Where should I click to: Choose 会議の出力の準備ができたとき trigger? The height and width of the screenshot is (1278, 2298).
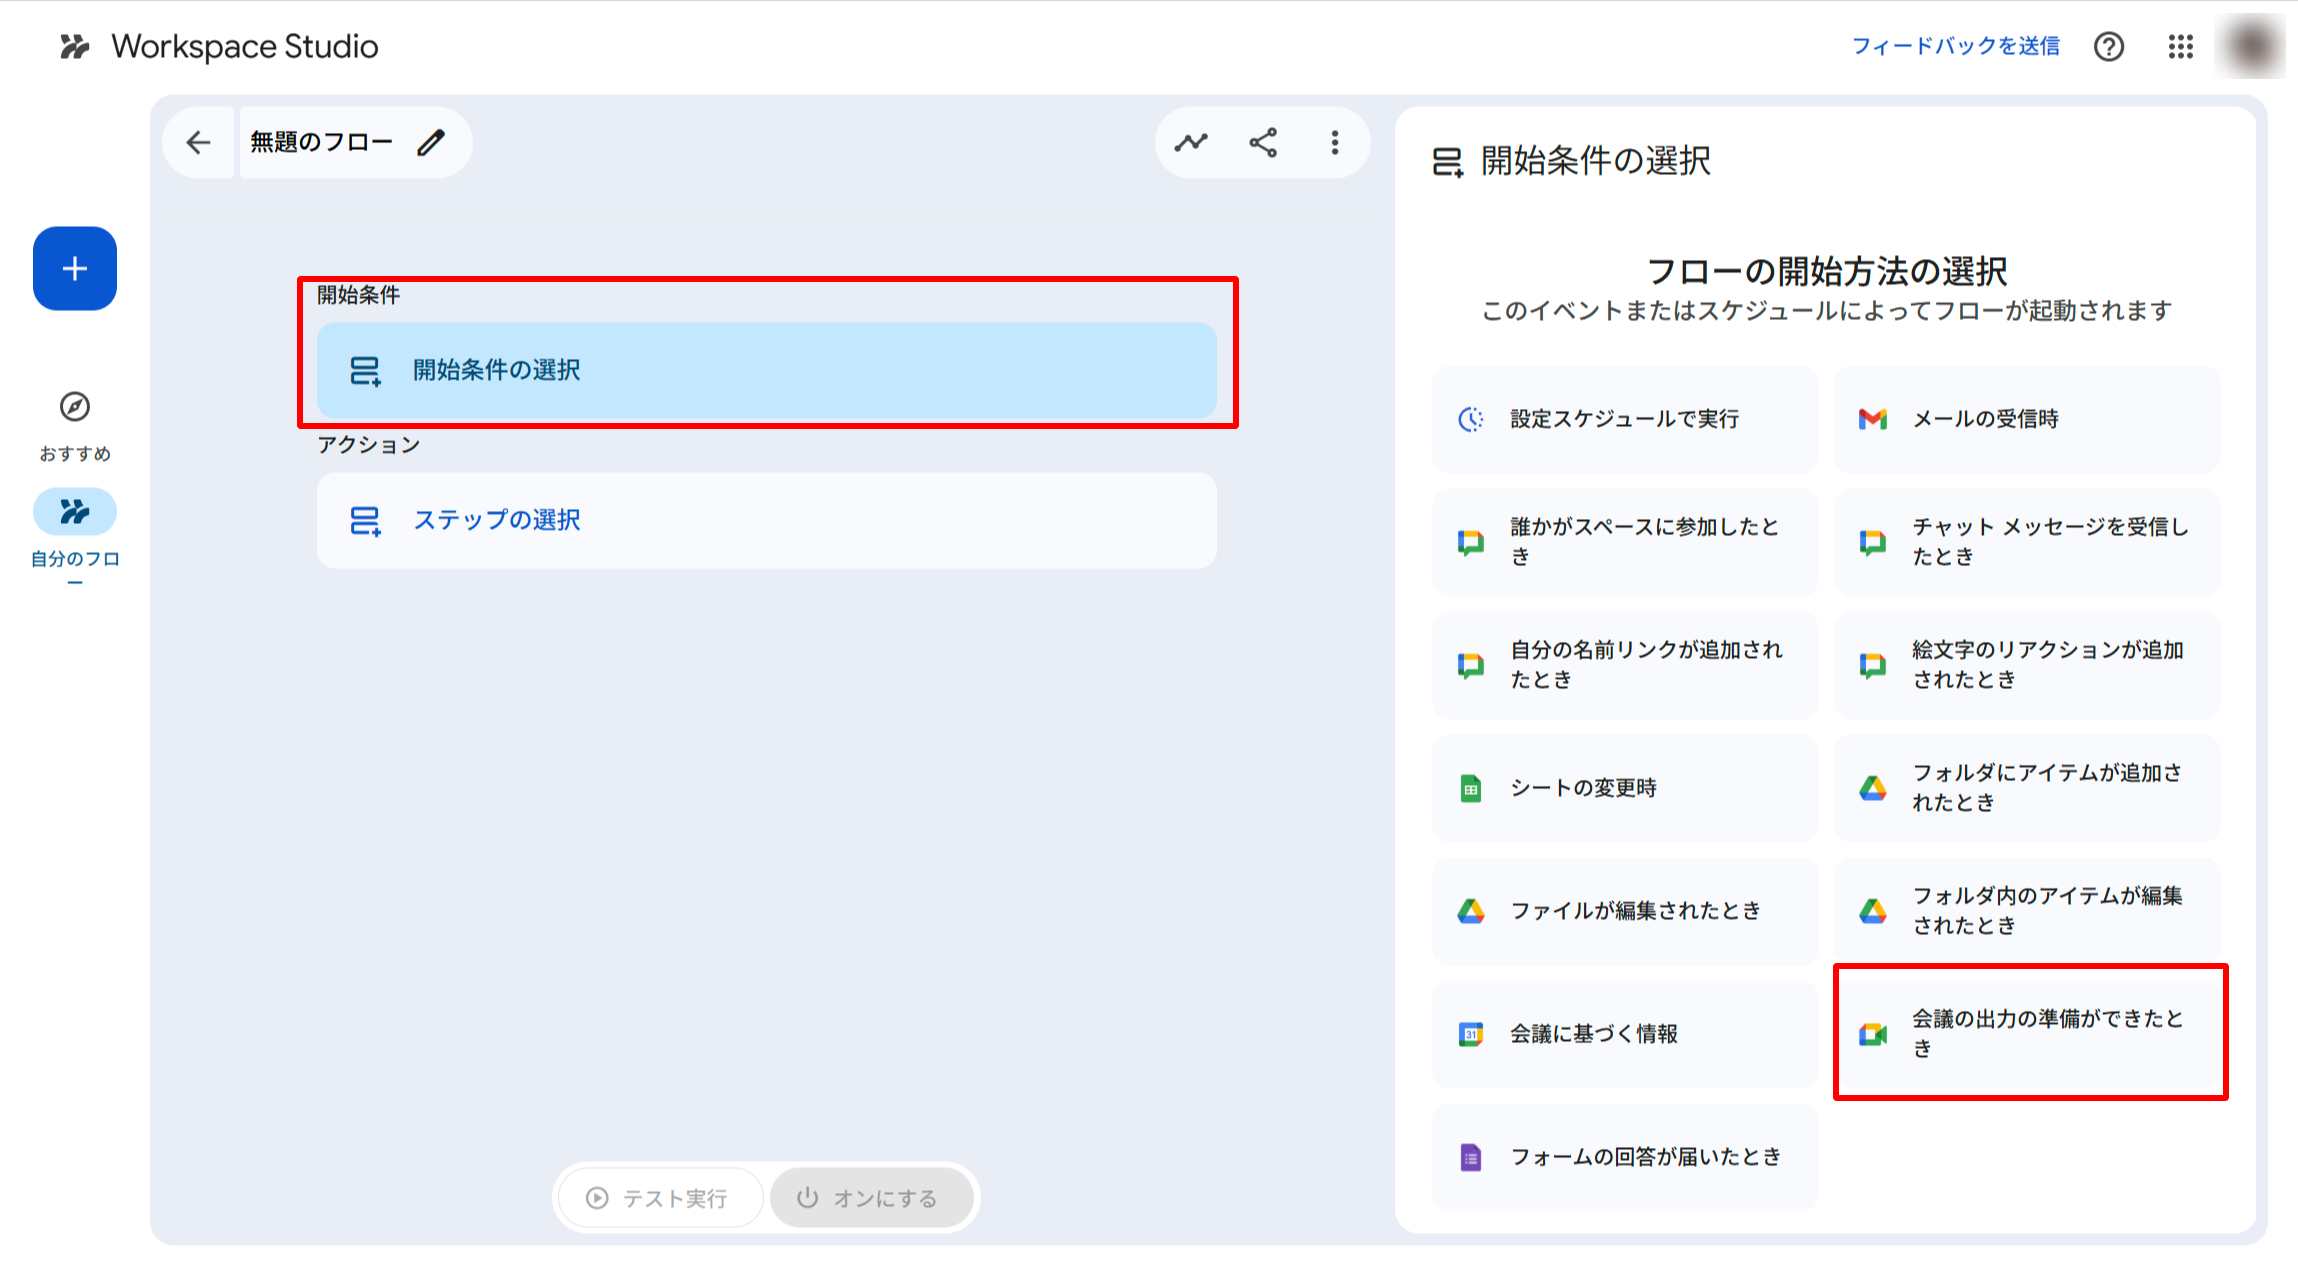(x=2027, y=1034)
